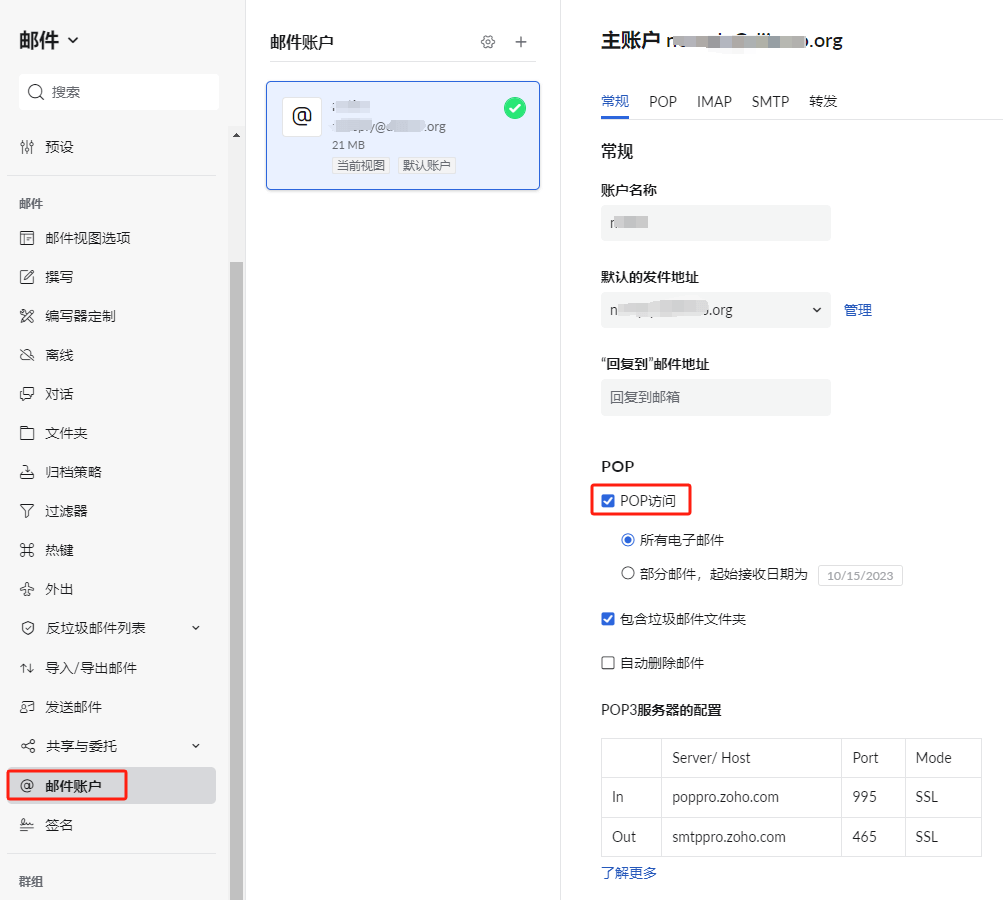The height and width of the screenshot is (900, 1003).
Task: Click the plus icon to add mail account
Action: pyautogui.click(x=520, y=42)
